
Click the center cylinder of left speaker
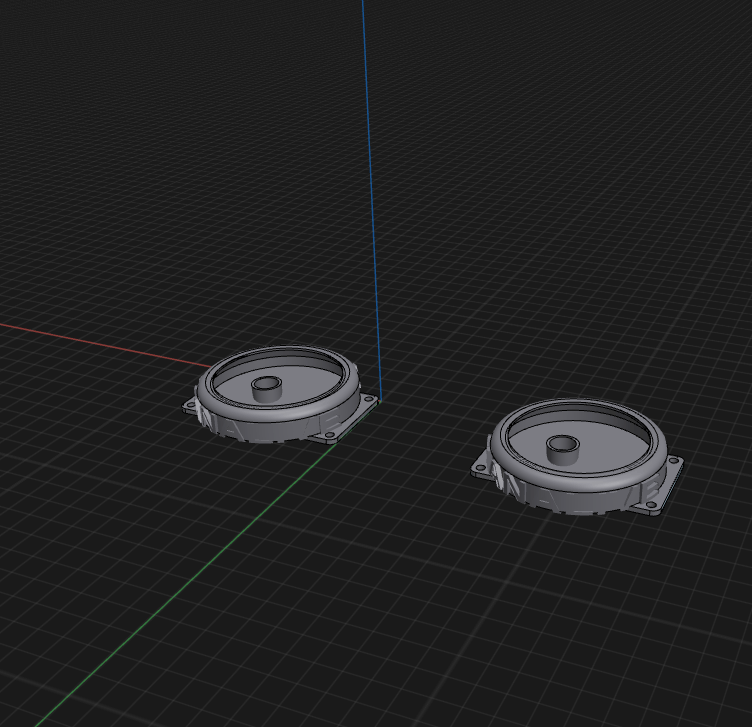tap(267, 389)
